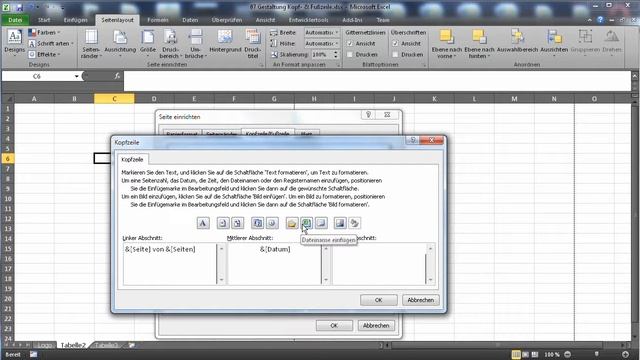Viewport: 640px width, 360px height.
Task: Click the fx insert function icon
Action: click(117, 76)
